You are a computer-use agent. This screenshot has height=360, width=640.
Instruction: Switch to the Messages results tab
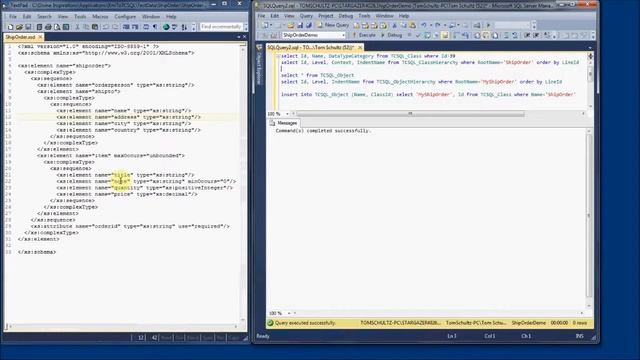point(284,123)
